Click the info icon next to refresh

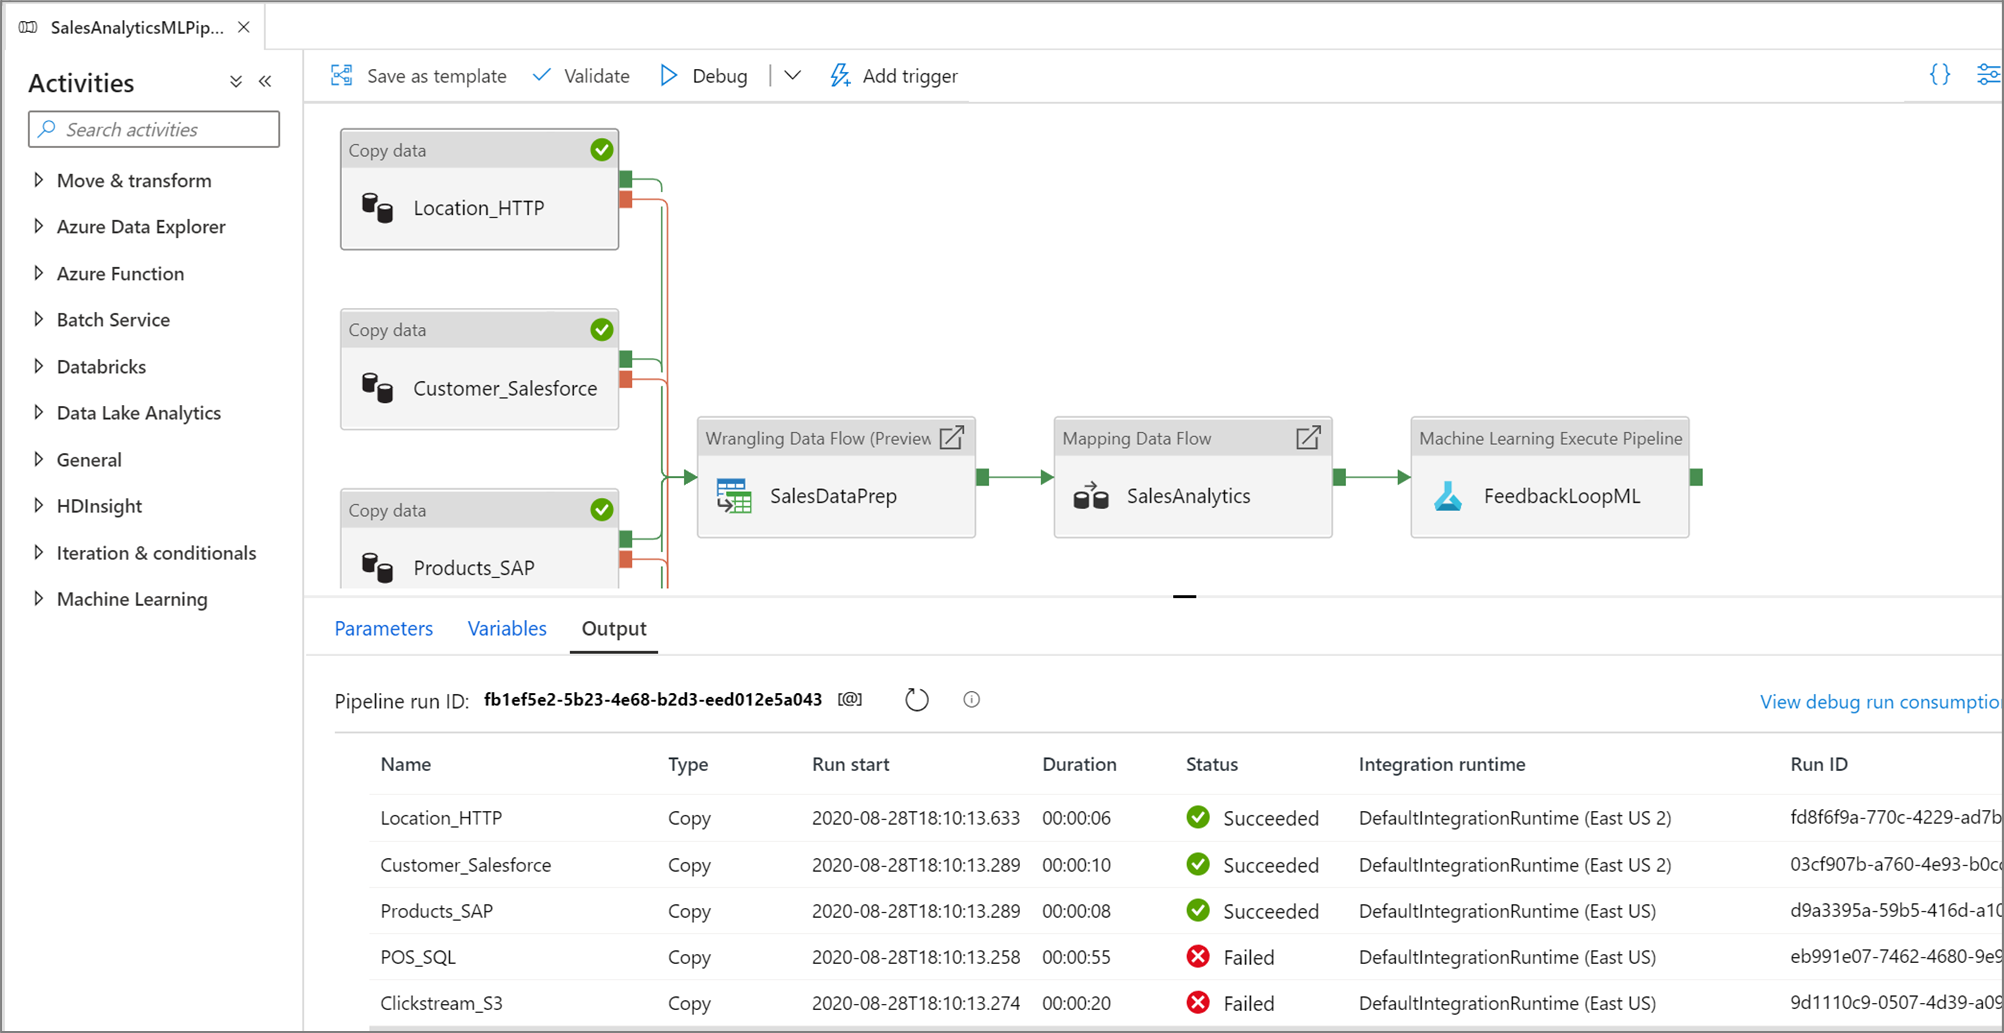(971, 700)
